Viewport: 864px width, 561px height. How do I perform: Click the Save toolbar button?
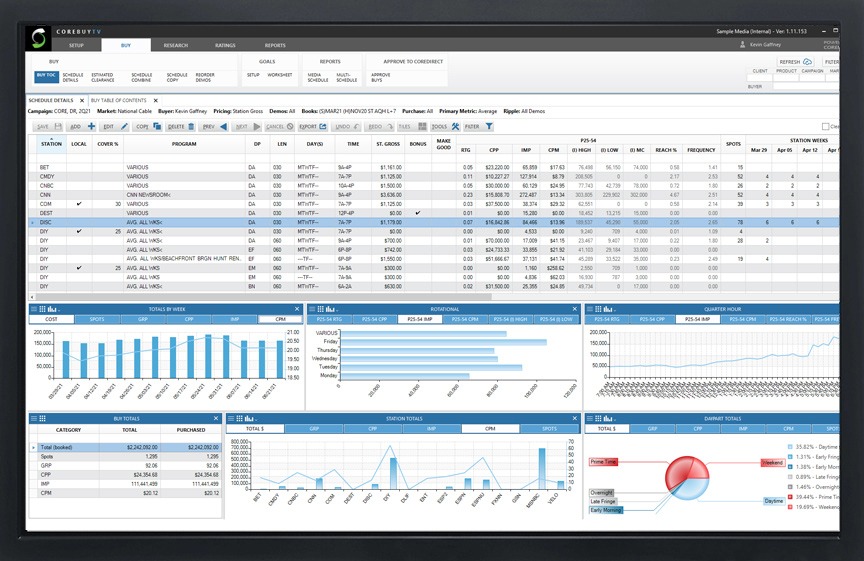coord(49,127)
